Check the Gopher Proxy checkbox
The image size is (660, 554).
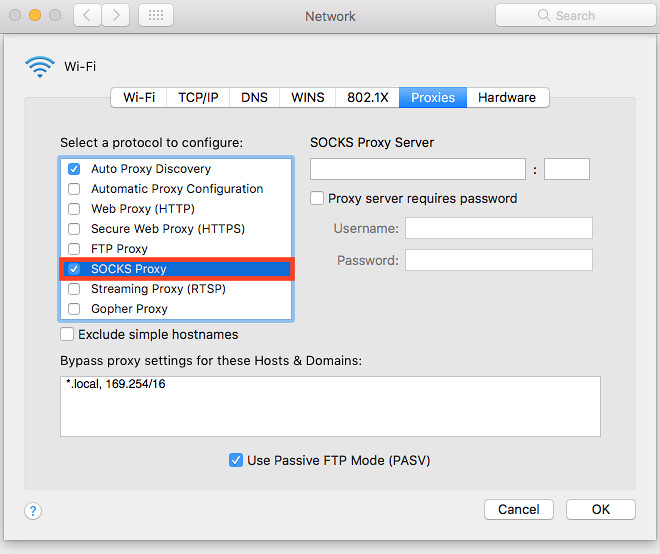click(x=74, y=309)
